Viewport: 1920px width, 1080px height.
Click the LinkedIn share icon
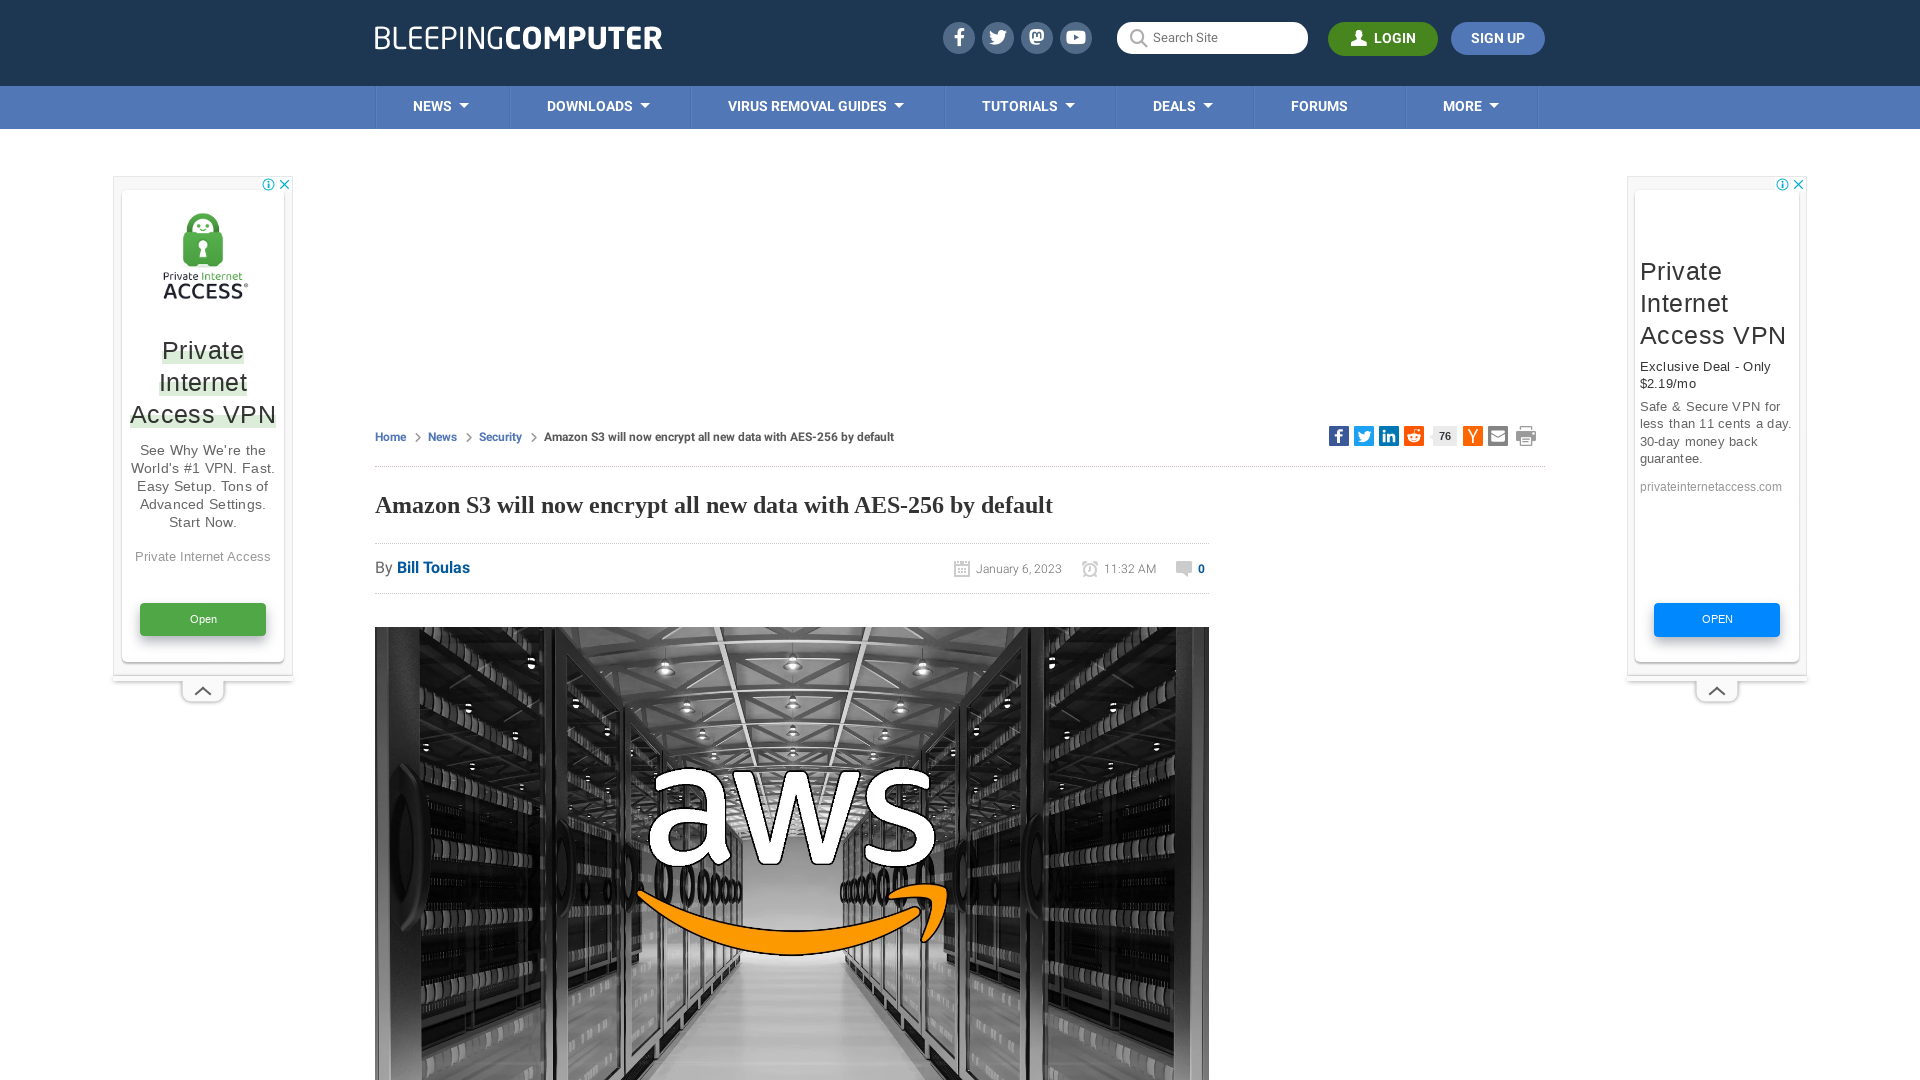(1389, 435)
